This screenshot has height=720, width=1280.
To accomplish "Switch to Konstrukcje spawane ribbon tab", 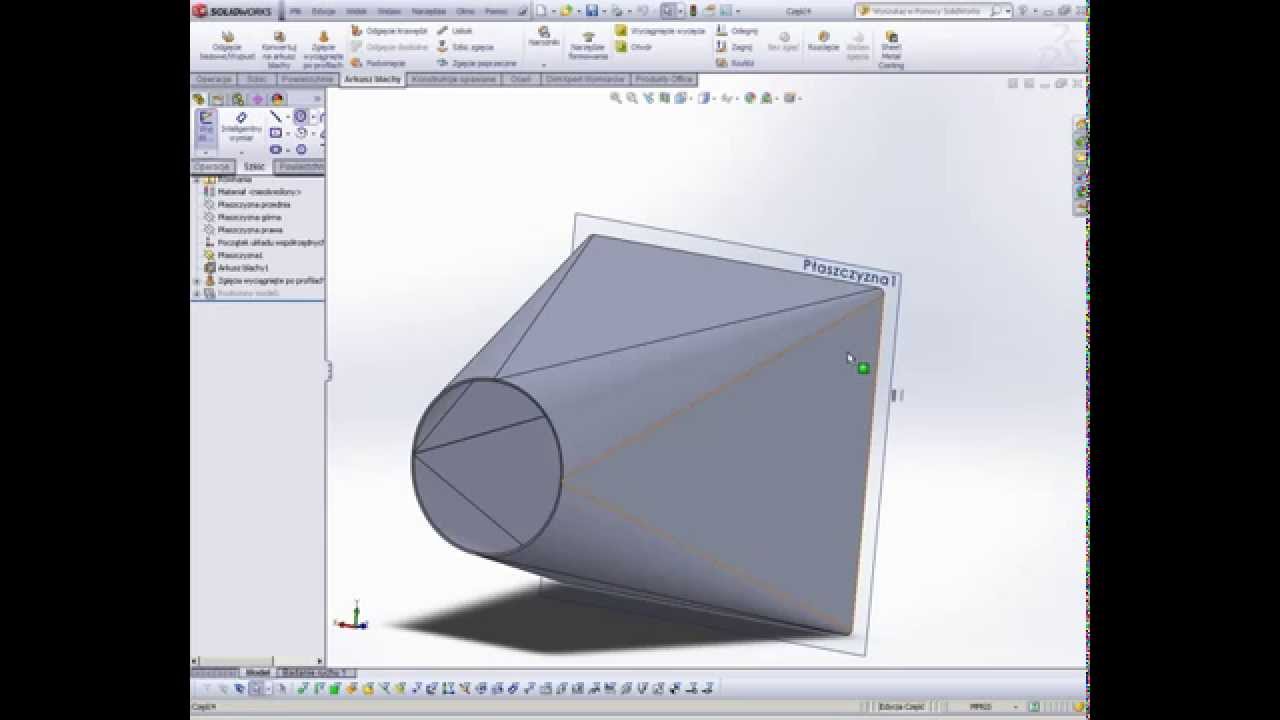I will coord(454,79).
